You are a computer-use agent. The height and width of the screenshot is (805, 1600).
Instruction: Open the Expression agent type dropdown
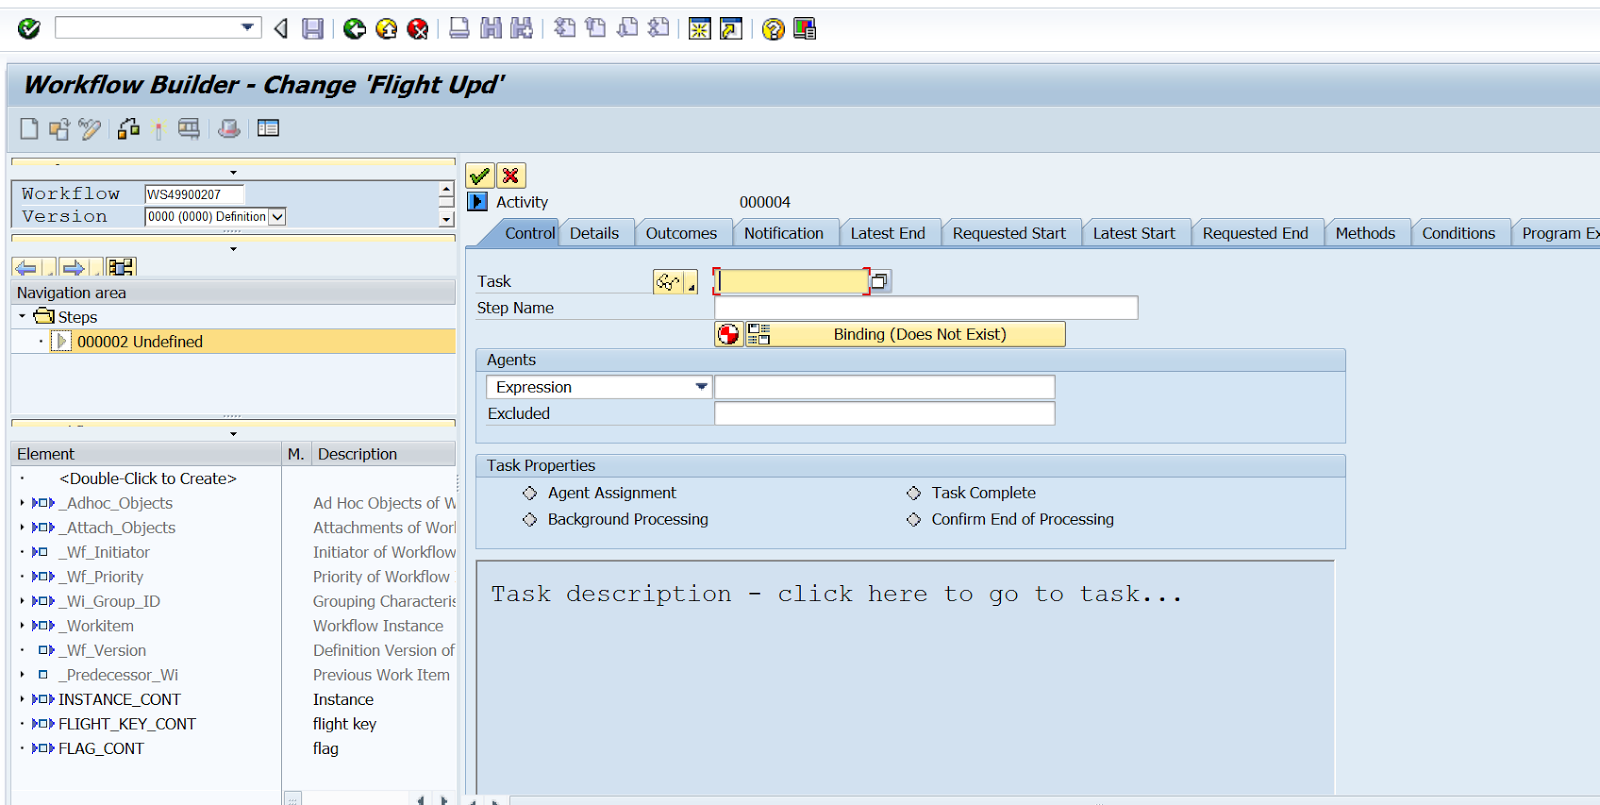[701, 387]
